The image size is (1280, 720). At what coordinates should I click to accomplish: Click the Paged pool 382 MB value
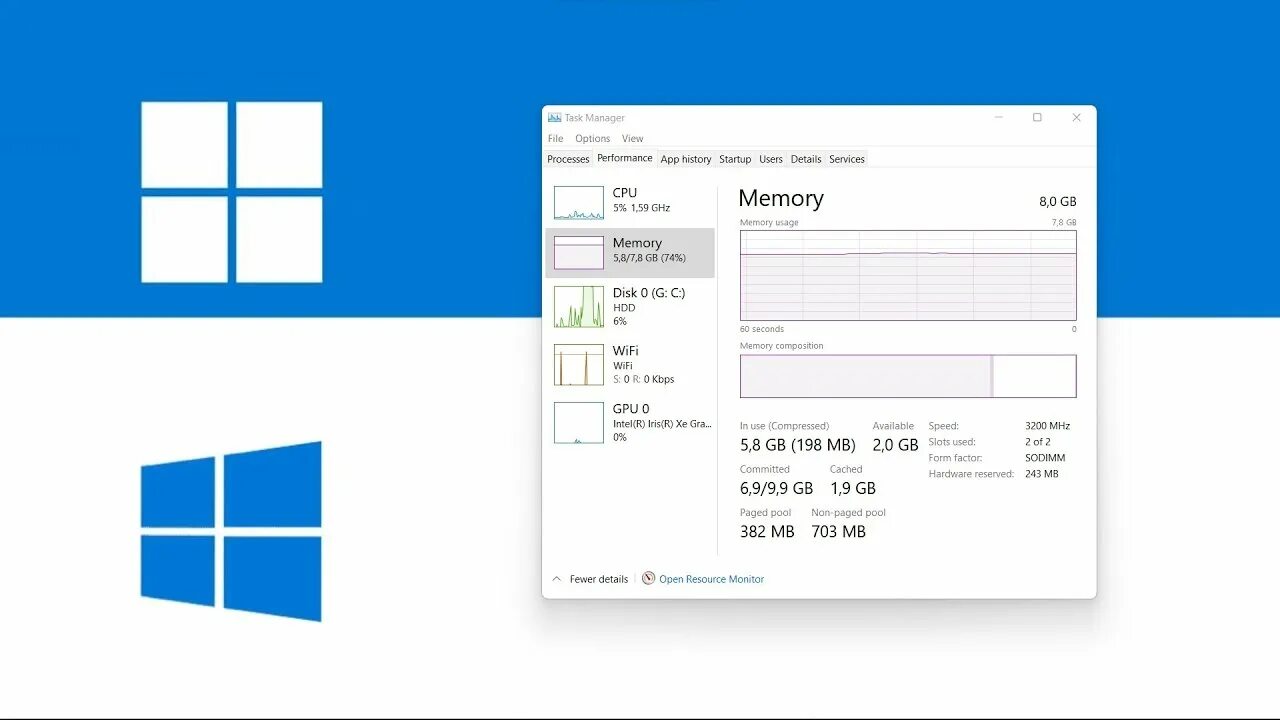767,532
